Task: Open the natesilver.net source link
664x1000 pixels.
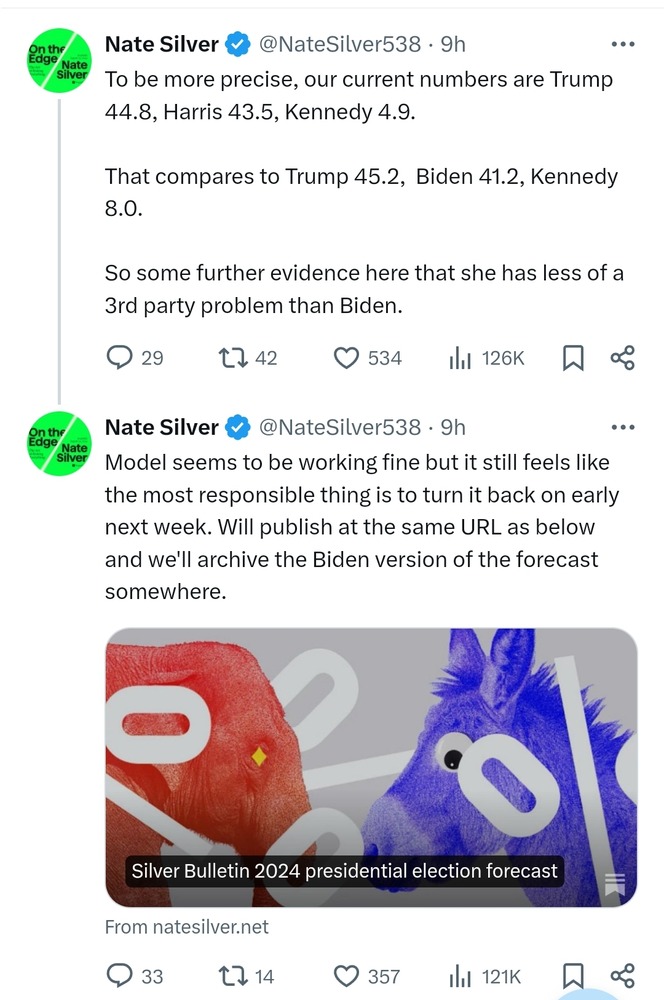Action: (187, 927)
